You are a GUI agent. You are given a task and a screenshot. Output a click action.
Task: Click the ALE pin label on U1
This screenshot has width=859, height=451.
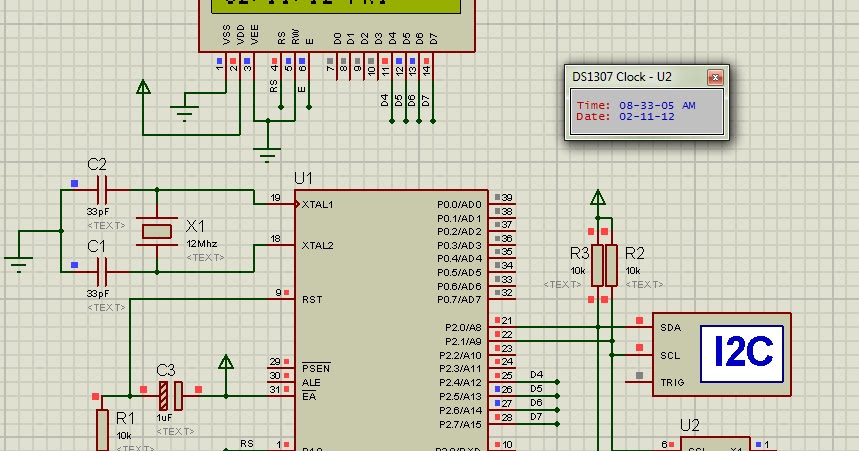(311, 383)
